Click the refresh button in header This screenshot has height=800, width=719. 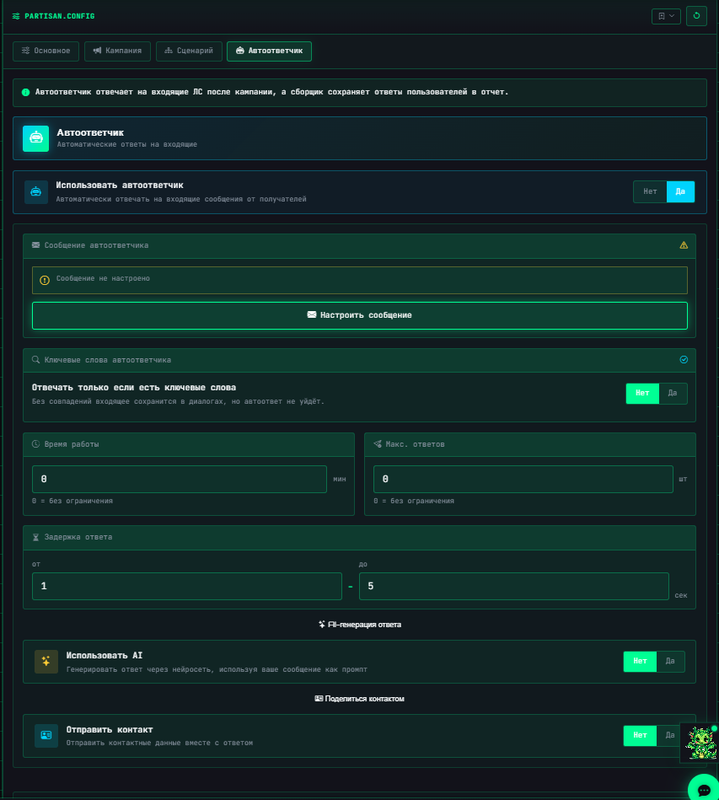pos(696,16)
